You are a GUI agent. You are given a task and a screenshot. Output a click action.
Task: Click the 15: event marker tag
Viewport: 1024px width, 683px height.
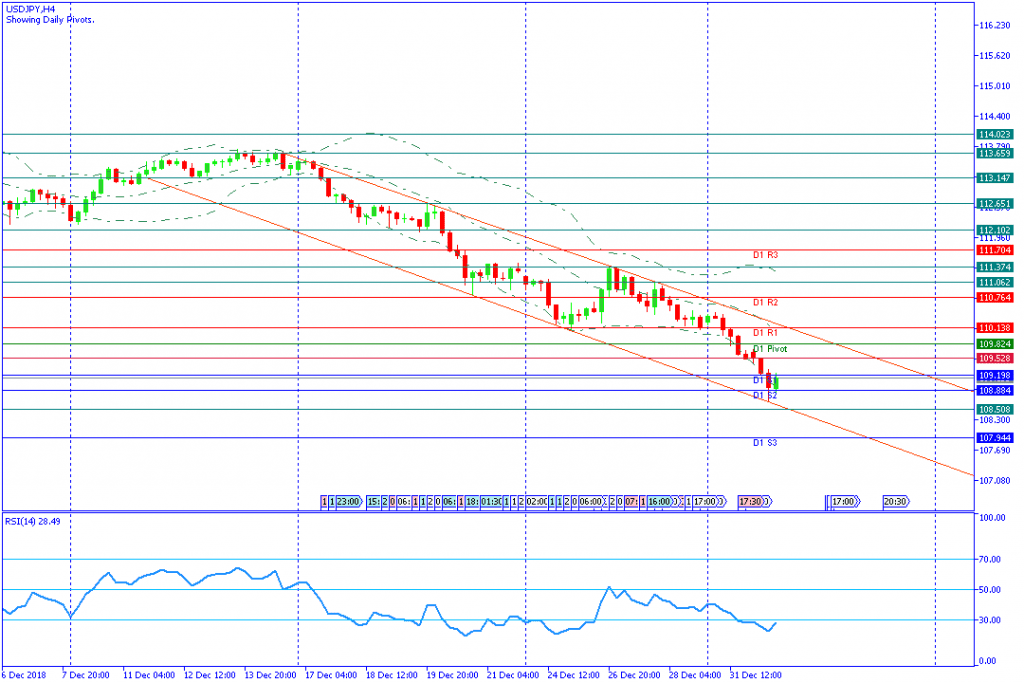(374, 501)
